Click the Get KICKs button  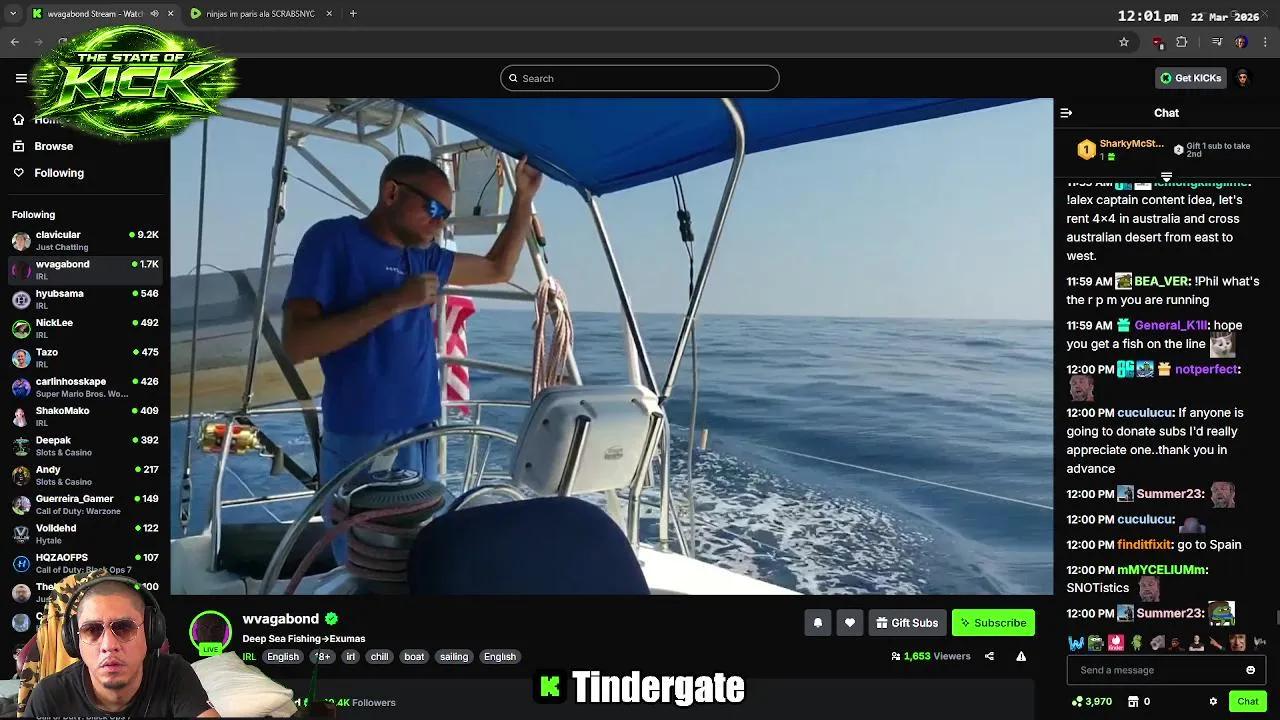point(1190,78)
